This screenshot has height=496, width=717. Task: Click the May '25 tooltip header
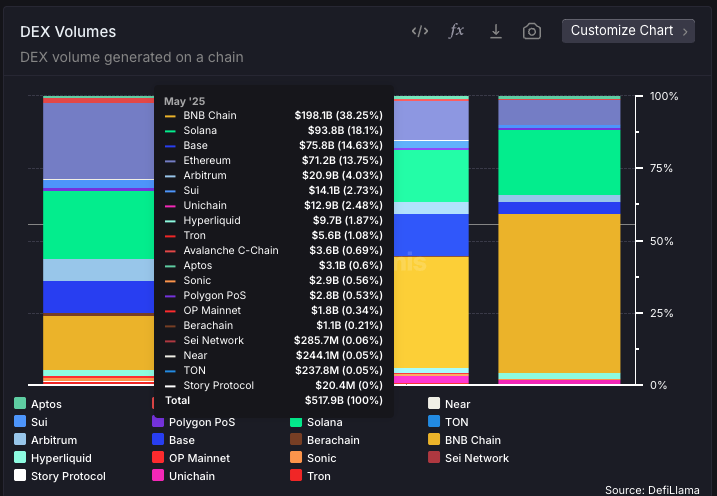(184, 101)
